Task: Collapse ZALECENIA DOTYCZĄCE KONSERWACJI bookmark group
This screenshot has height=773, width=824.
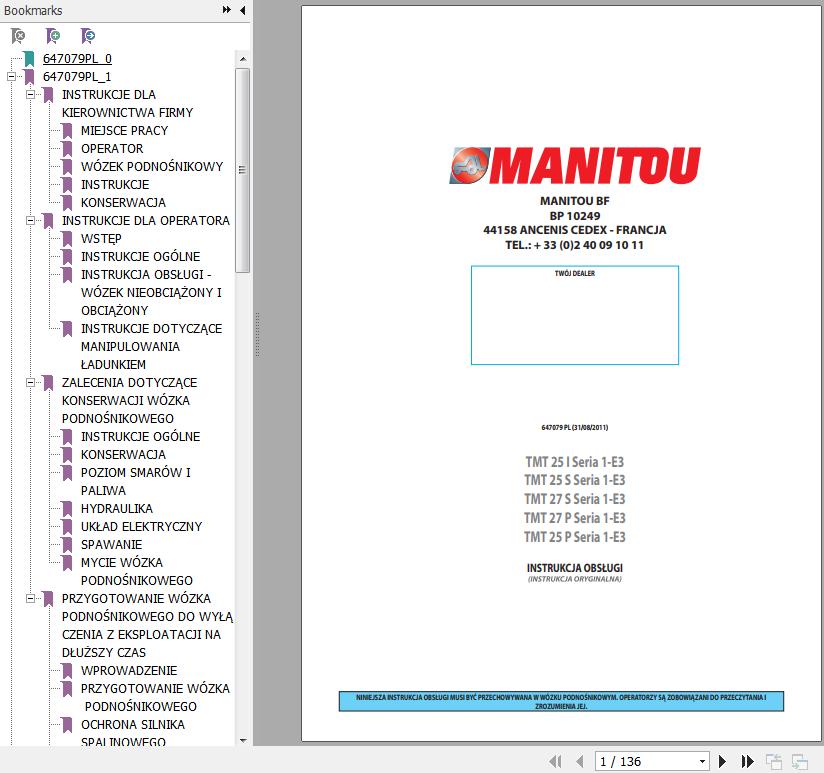Action: pyautogui.click(x=30, y=383)
